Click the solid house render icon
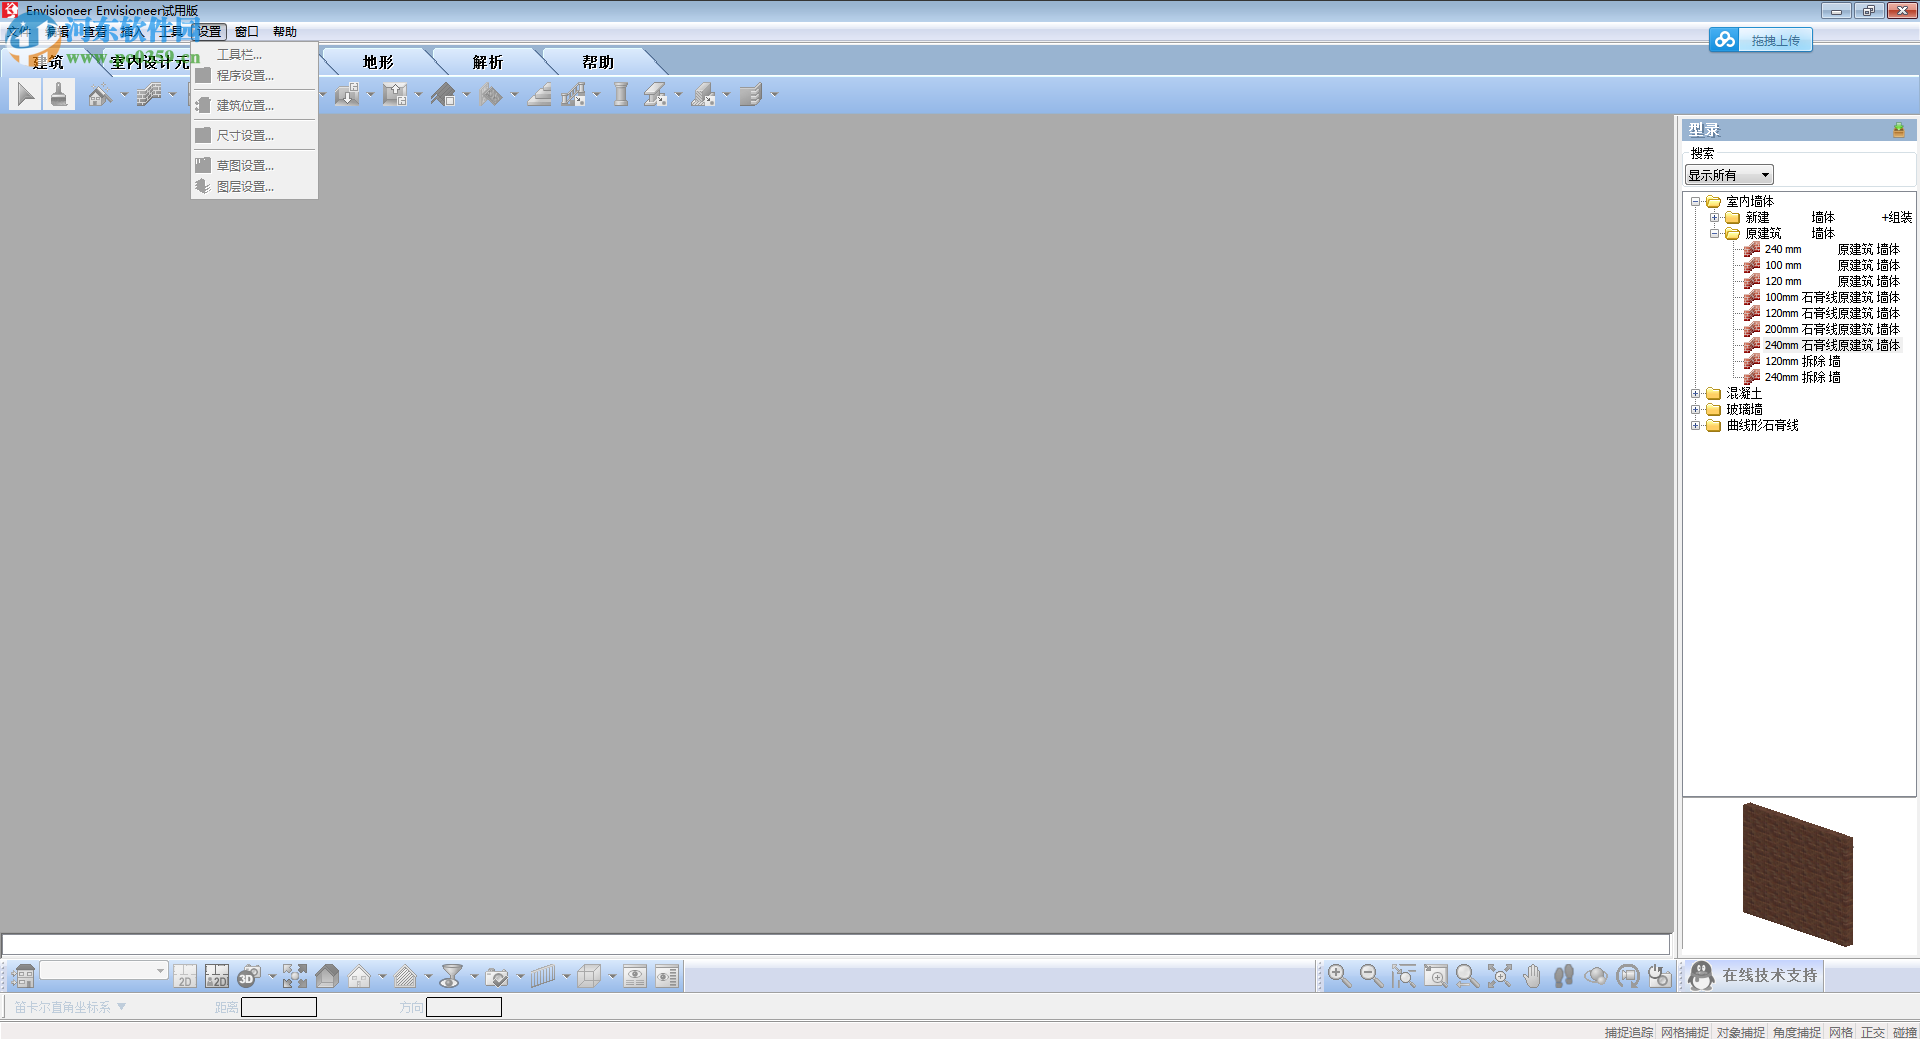The height and width of the screenshot is (1040, 1920). pyautogui.click(x=327, y=976)
